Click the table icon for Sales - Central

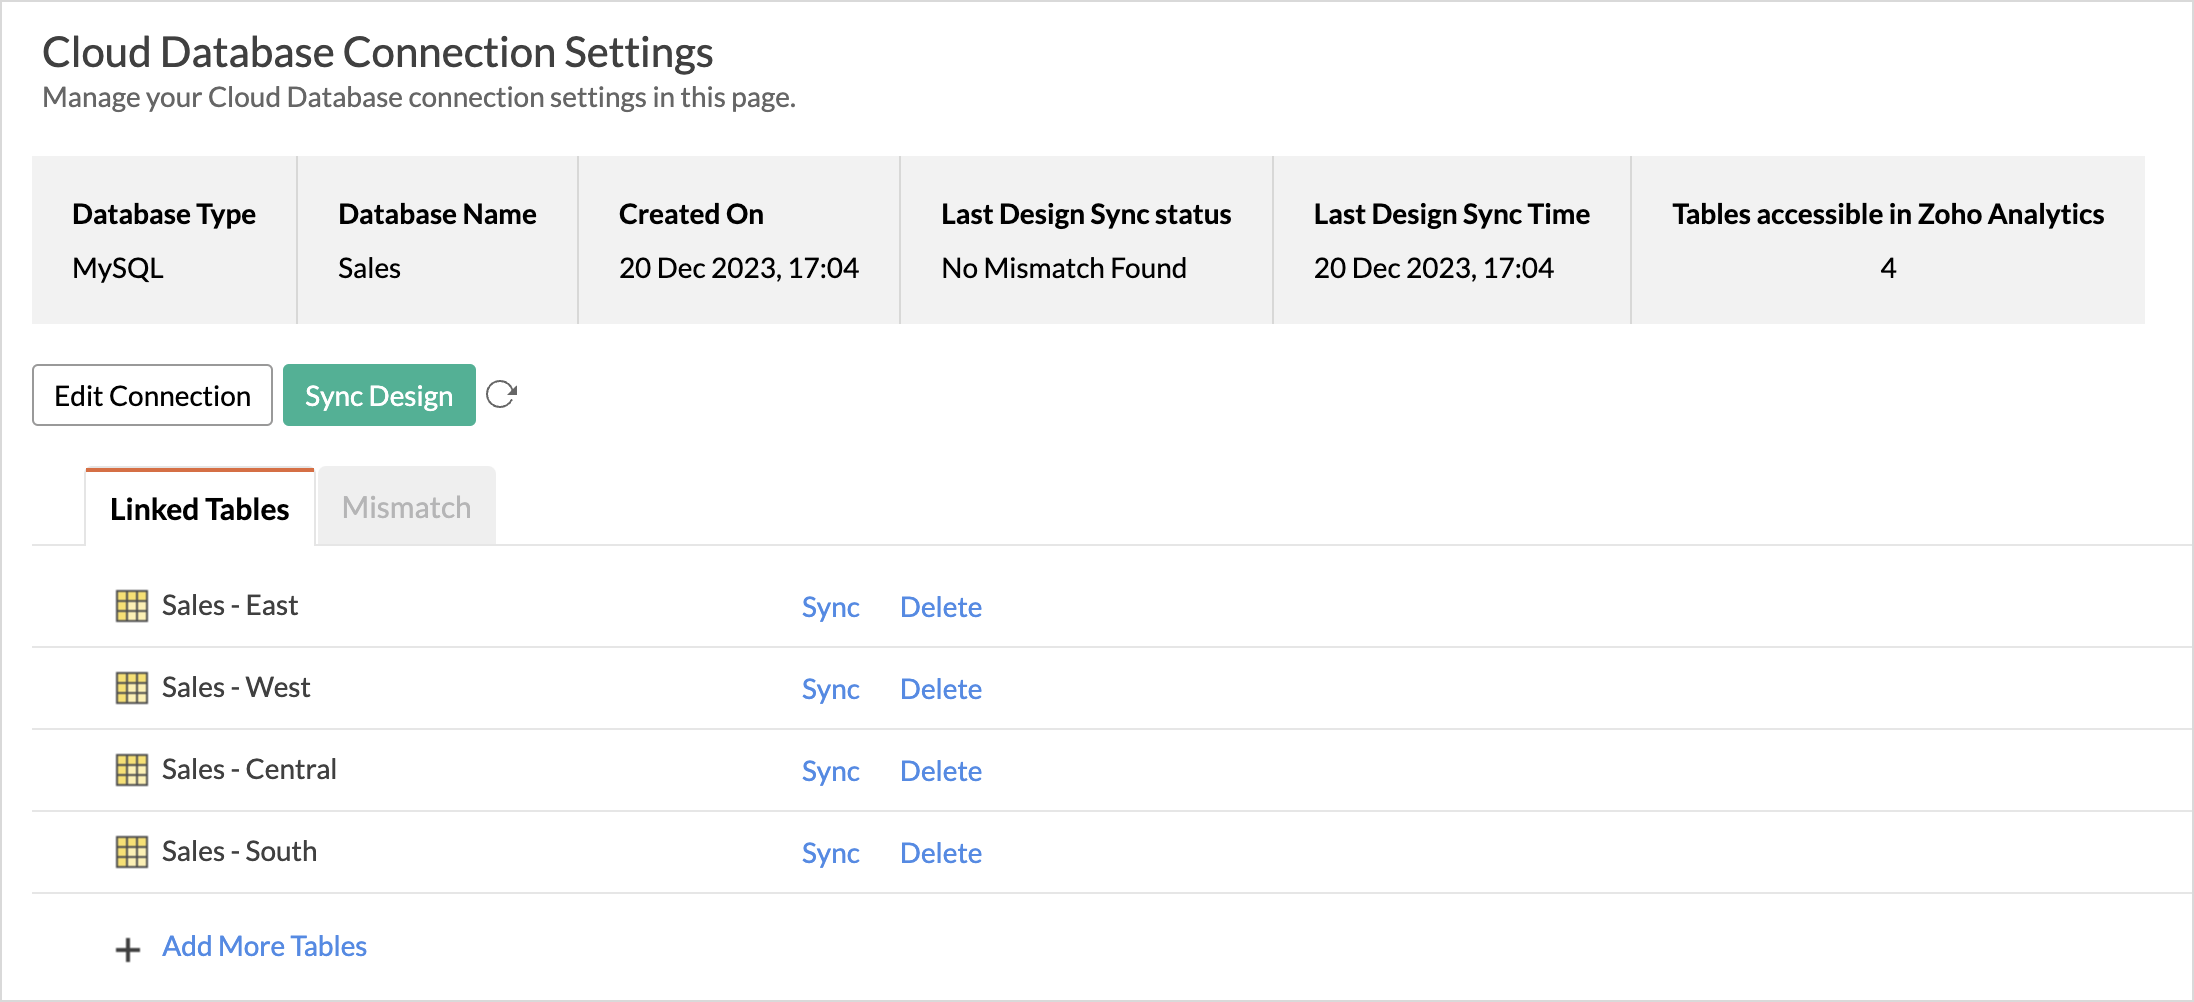point(131,770)
